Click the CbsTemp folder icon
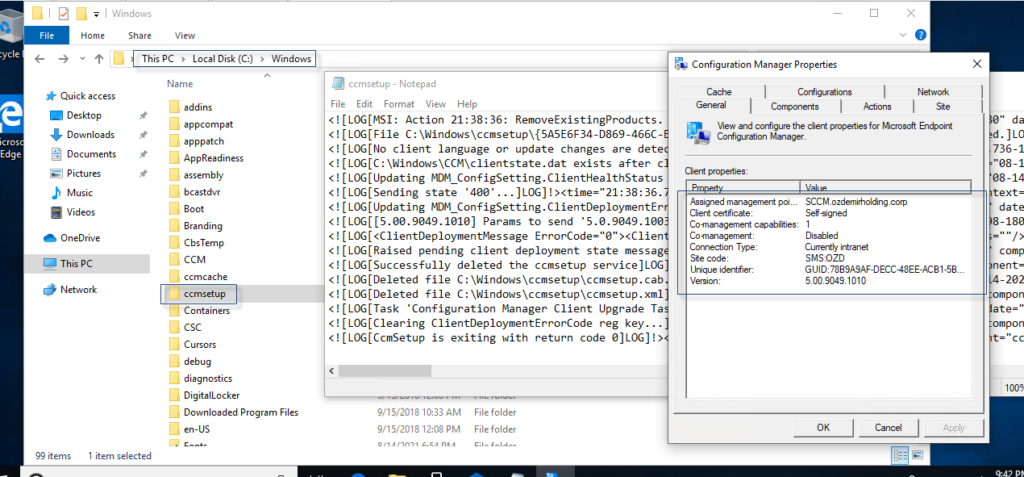The image size is (1024, 477). [x=174, y=242]
